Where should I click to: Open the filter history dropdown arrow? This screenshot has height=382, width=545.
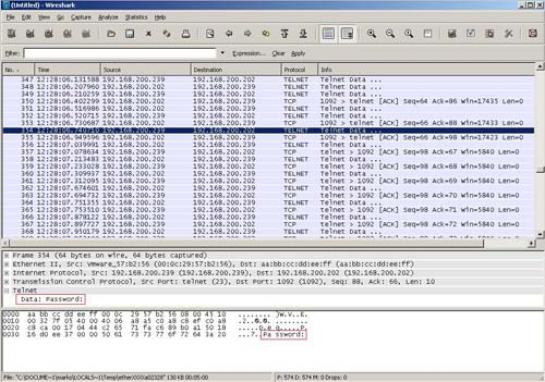tap(222, 53)
